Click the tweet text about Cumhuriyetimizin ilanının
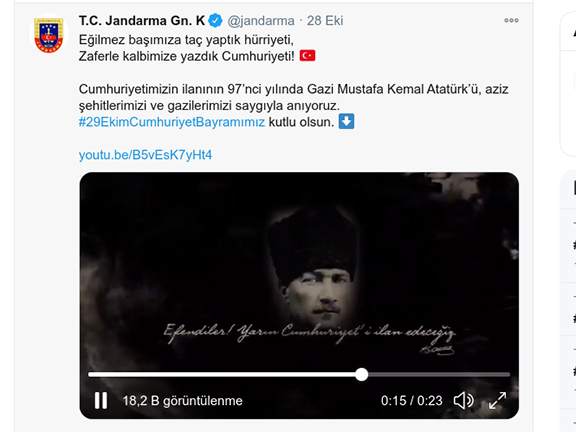The image size is (576, 432). (x=294, y=97)
